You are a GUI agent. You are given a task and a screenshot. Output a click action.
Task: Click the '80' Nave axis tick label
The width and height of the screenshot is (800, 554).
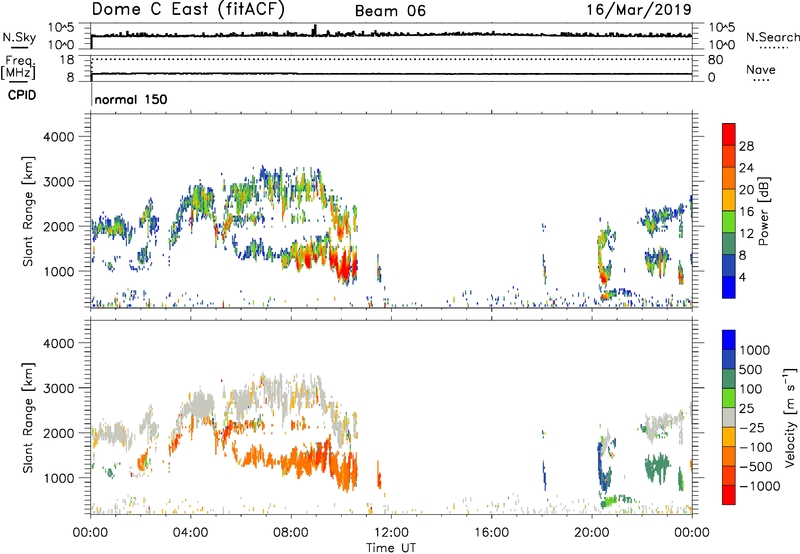tap(716, 60)
